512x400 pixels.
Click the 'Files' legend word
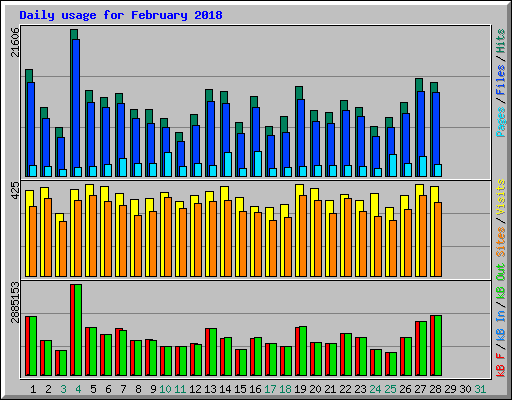click(x=501, y=80)
